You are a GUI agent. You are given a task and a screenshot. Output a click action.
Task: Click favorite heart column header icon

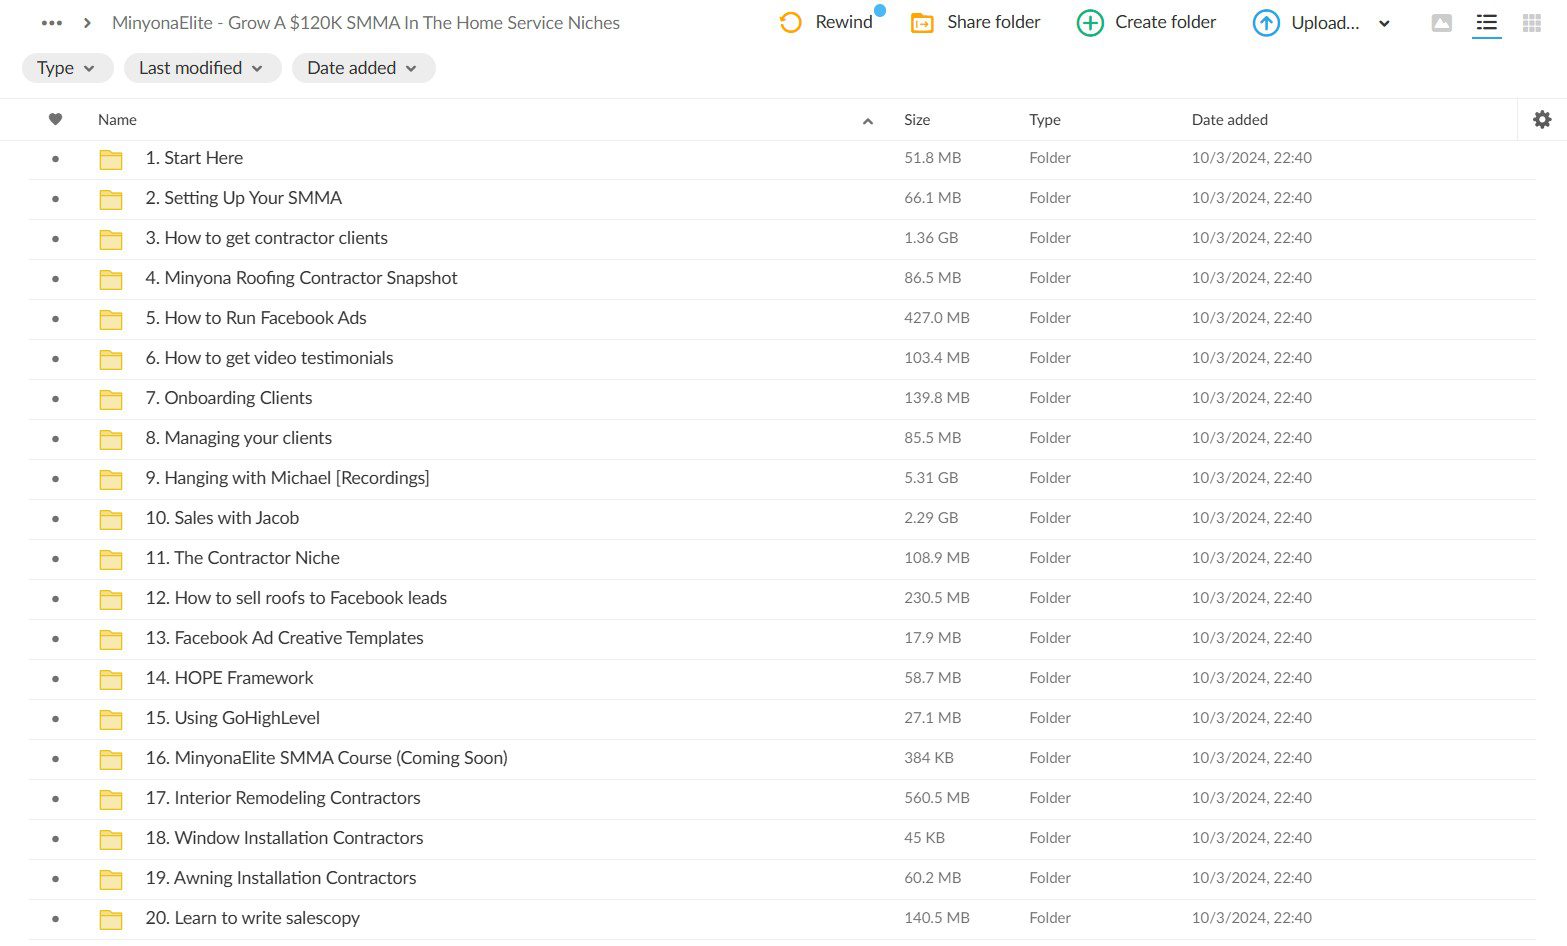point(55,119)
